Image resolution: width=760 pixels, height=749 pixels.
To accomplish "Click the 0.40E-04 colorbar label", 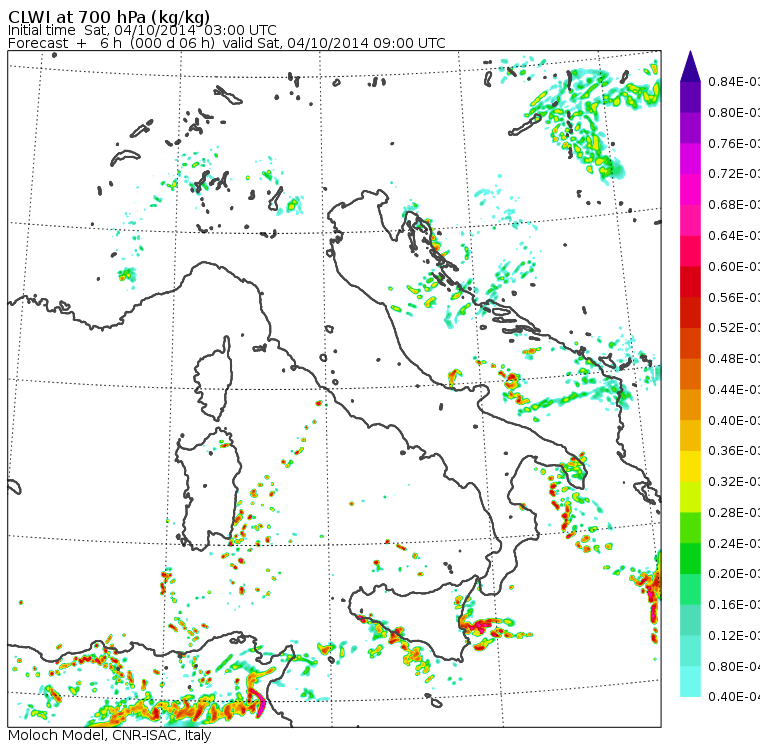I will coord(734,697).
